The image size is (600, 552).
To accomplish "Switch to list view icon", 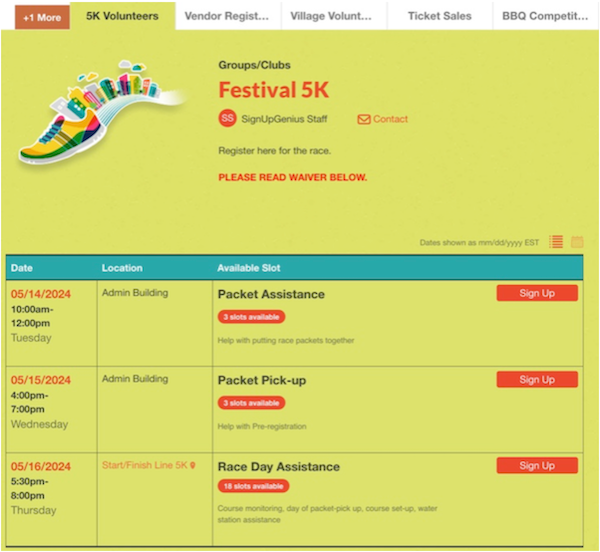I will click(x=556, y=242).
